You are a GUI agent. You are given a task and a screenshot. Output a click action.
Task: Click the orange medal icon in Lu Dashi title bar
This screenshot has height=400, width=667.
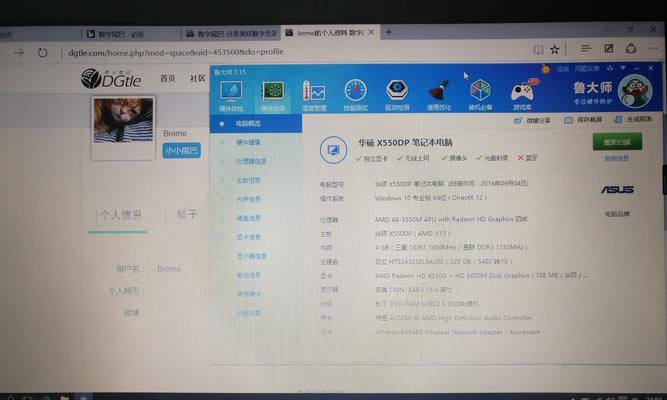545,69
